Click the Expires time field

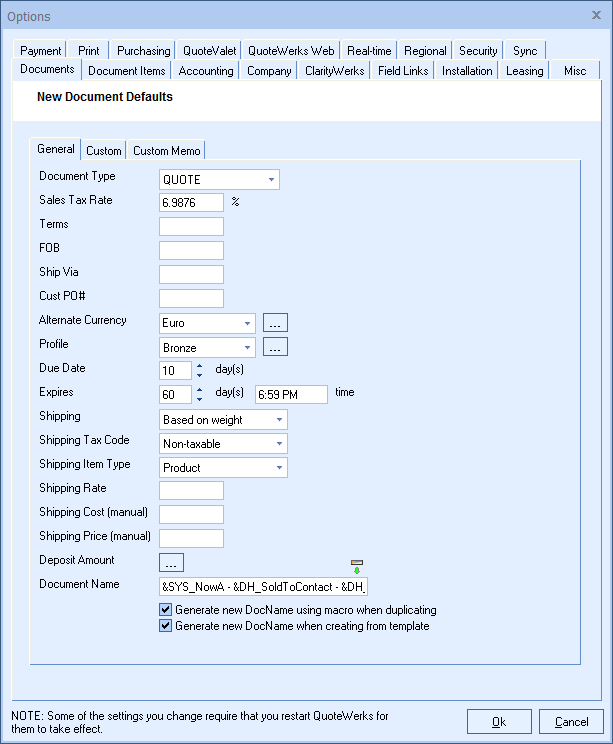click(x=291, y=394)
